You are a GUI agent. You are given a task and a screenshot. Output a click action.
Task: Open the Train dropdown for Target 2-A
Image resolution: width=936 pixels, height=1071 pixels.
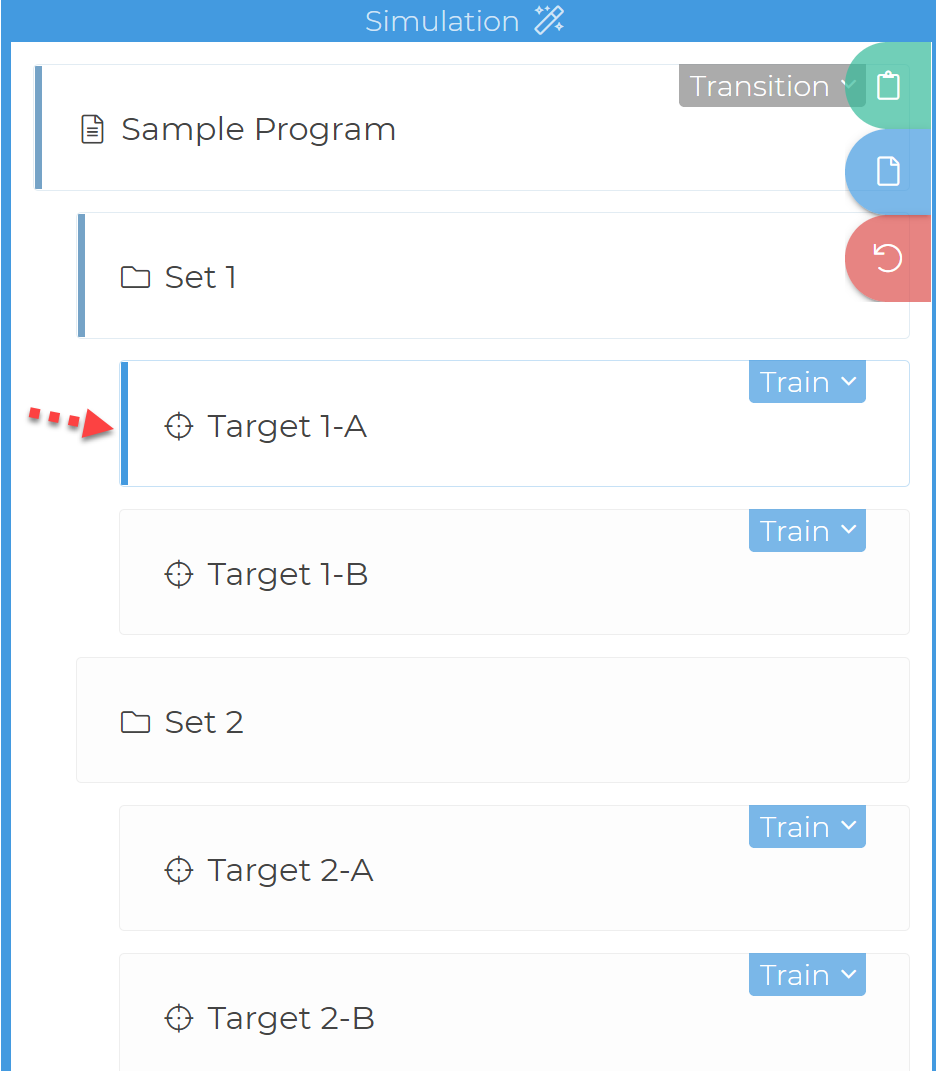(x=807, y=828)
